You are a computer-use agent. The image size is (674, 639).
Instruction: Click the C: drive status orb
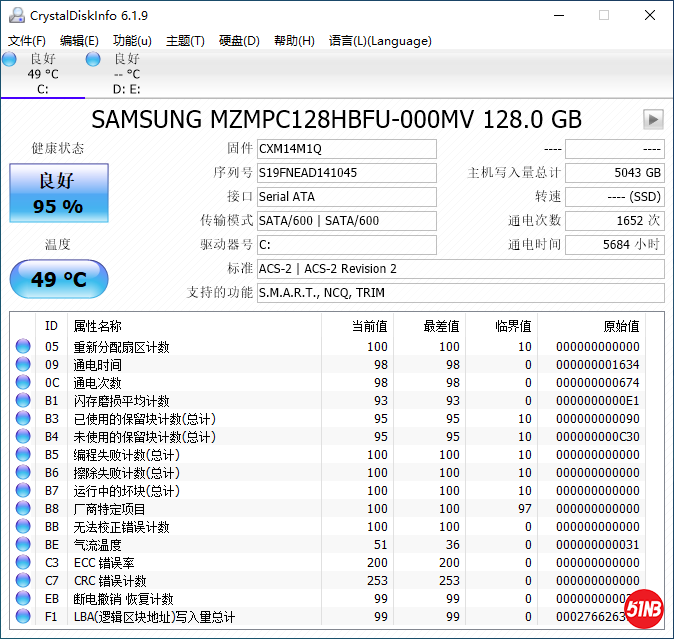(x=10, y=60)
